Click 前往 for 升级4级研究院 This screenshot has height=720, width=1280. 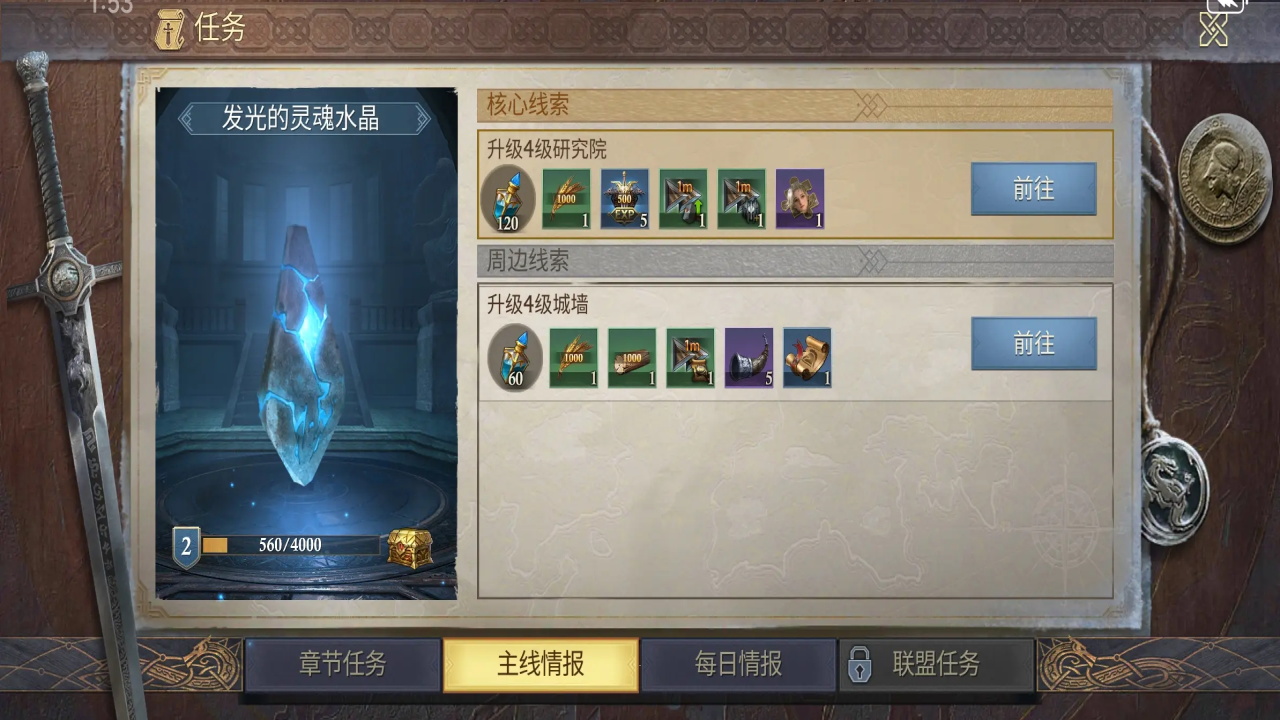pyautogui.click(x=1033, y=189)
